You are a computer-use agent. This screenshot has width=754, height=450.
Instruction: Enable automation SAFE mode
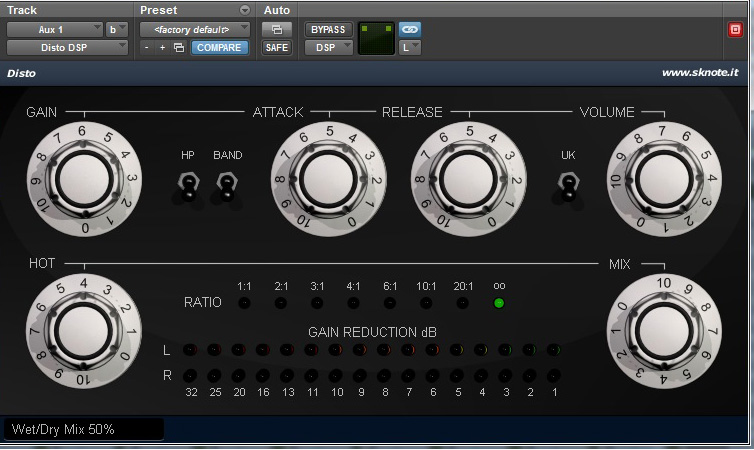coord(276,47)
